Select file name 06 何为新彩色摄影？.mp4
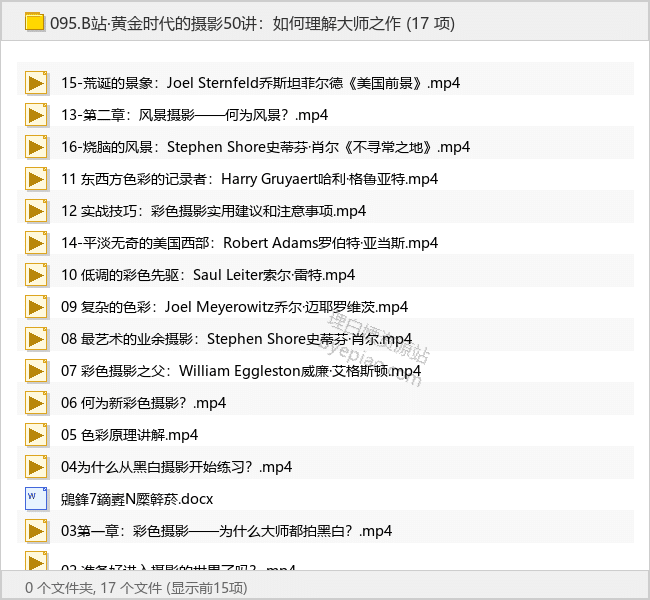650x600 pixels. (143, 403)
